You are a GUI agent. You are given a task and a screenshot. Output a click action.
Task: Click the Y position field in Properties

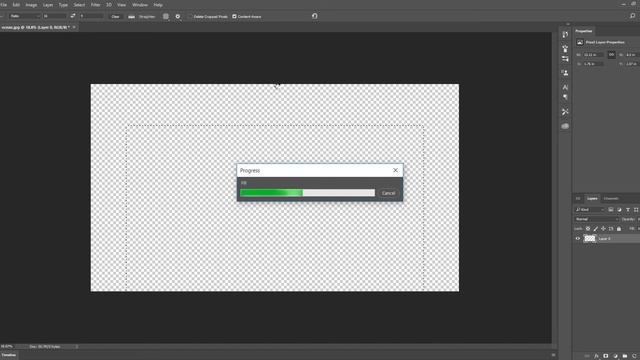(x=633, y=64)
